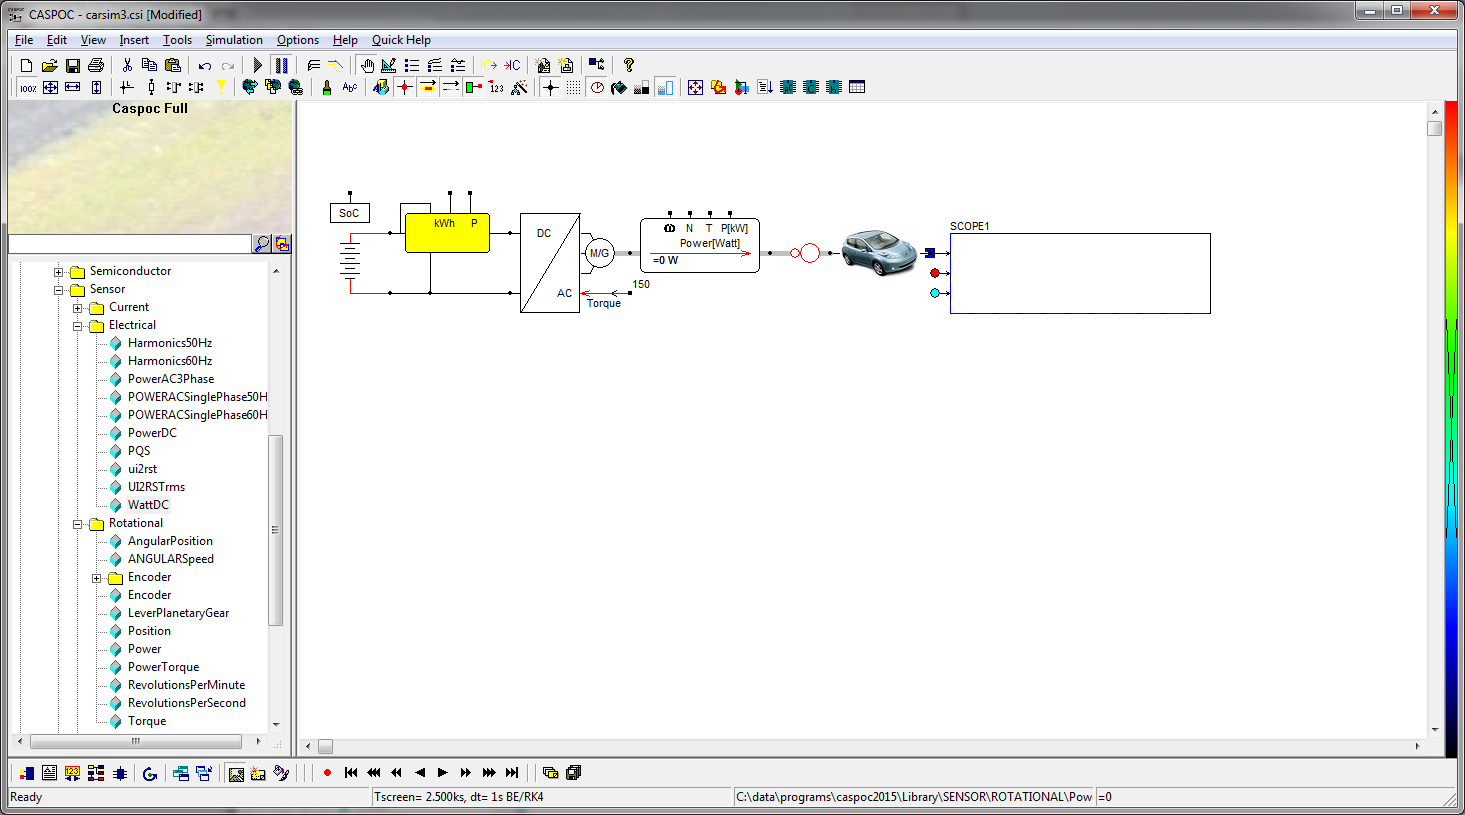The image size is (1465, 815).
Task: Select the RevolutionsPerMinute library item
Action: pos(186,685)
